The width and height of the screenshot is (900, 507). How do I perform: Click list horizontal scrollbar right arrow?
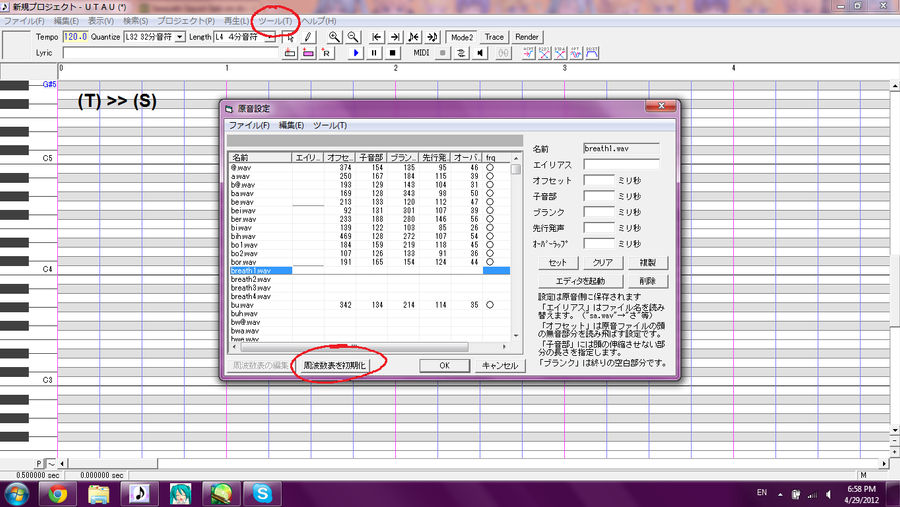pyautogui.click(x=505, y=347)
